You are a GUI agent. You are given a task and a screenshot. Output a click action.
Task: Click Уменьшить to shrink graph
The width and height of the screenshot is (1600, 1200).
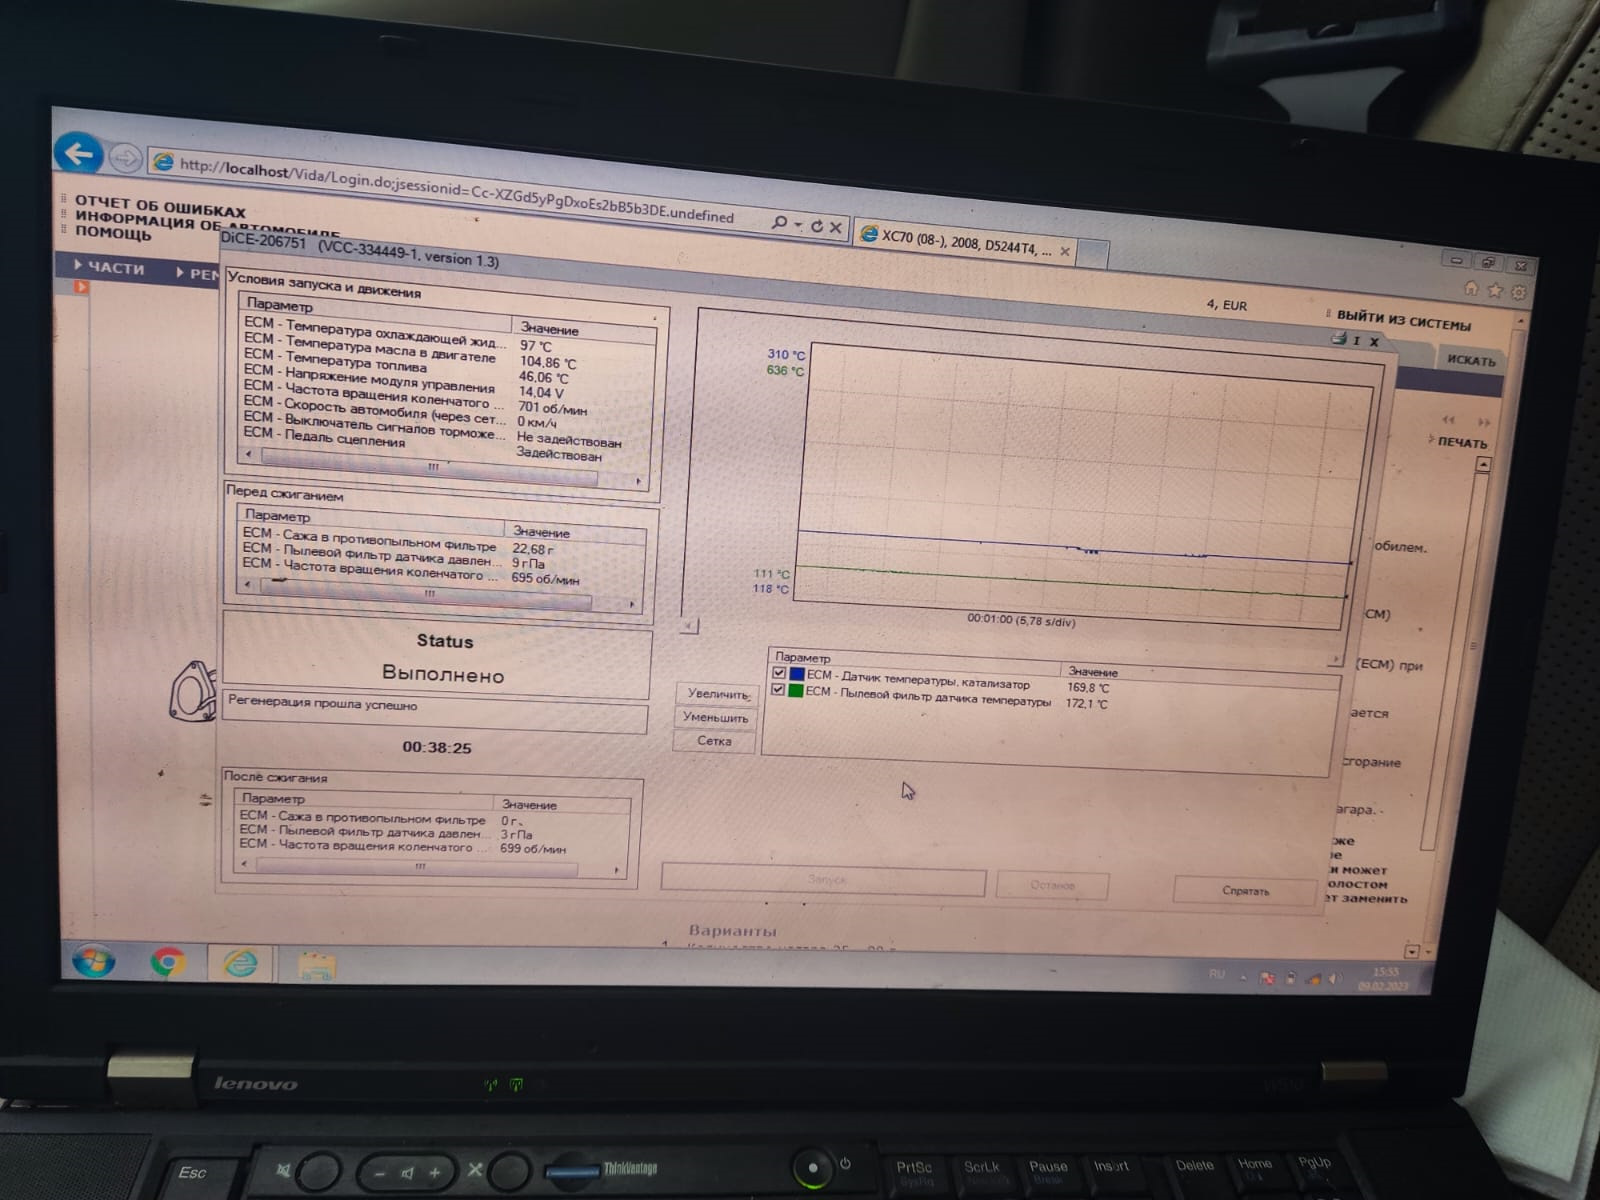click(x=715, y=717)
